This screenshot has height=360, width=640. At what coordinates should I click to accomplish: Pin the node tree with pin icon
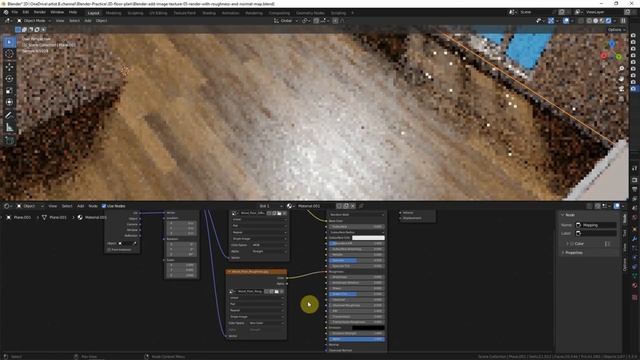click(x=362, y=206)
